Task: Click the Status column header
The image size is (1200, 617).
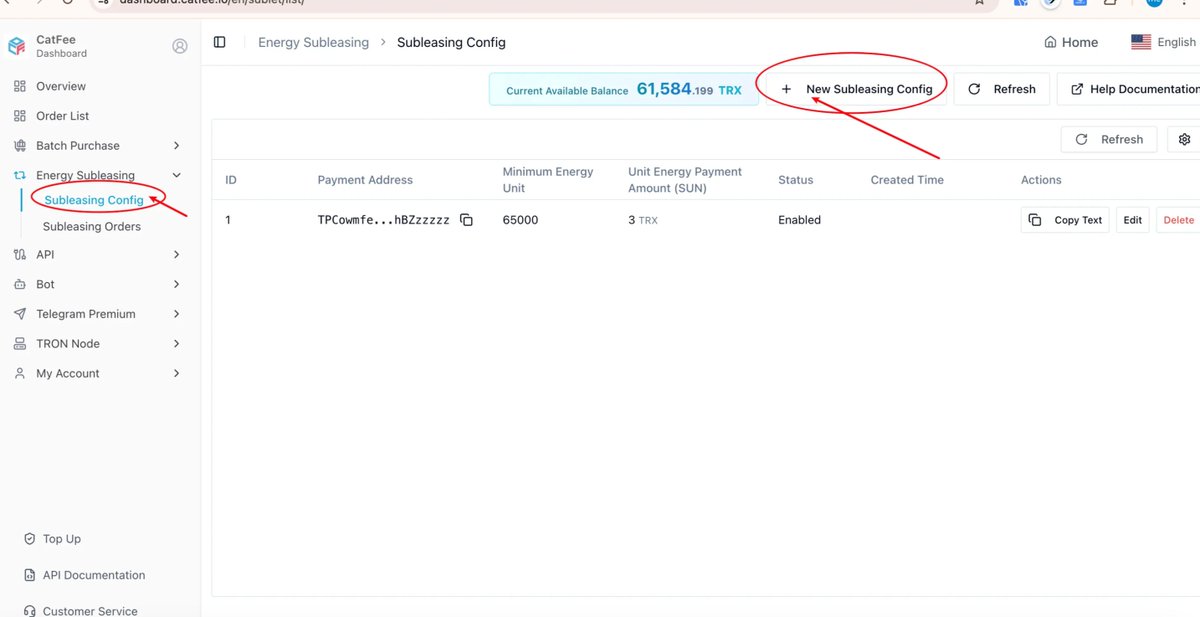Action: point(796,180)
